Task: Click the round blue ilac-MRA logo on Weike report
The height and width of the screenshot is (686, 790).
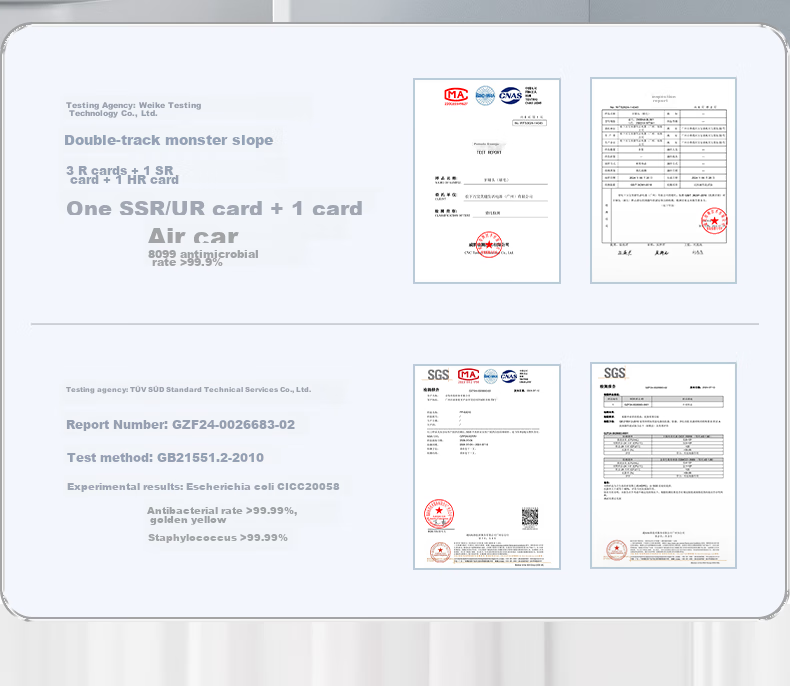Action: (485, 95)
